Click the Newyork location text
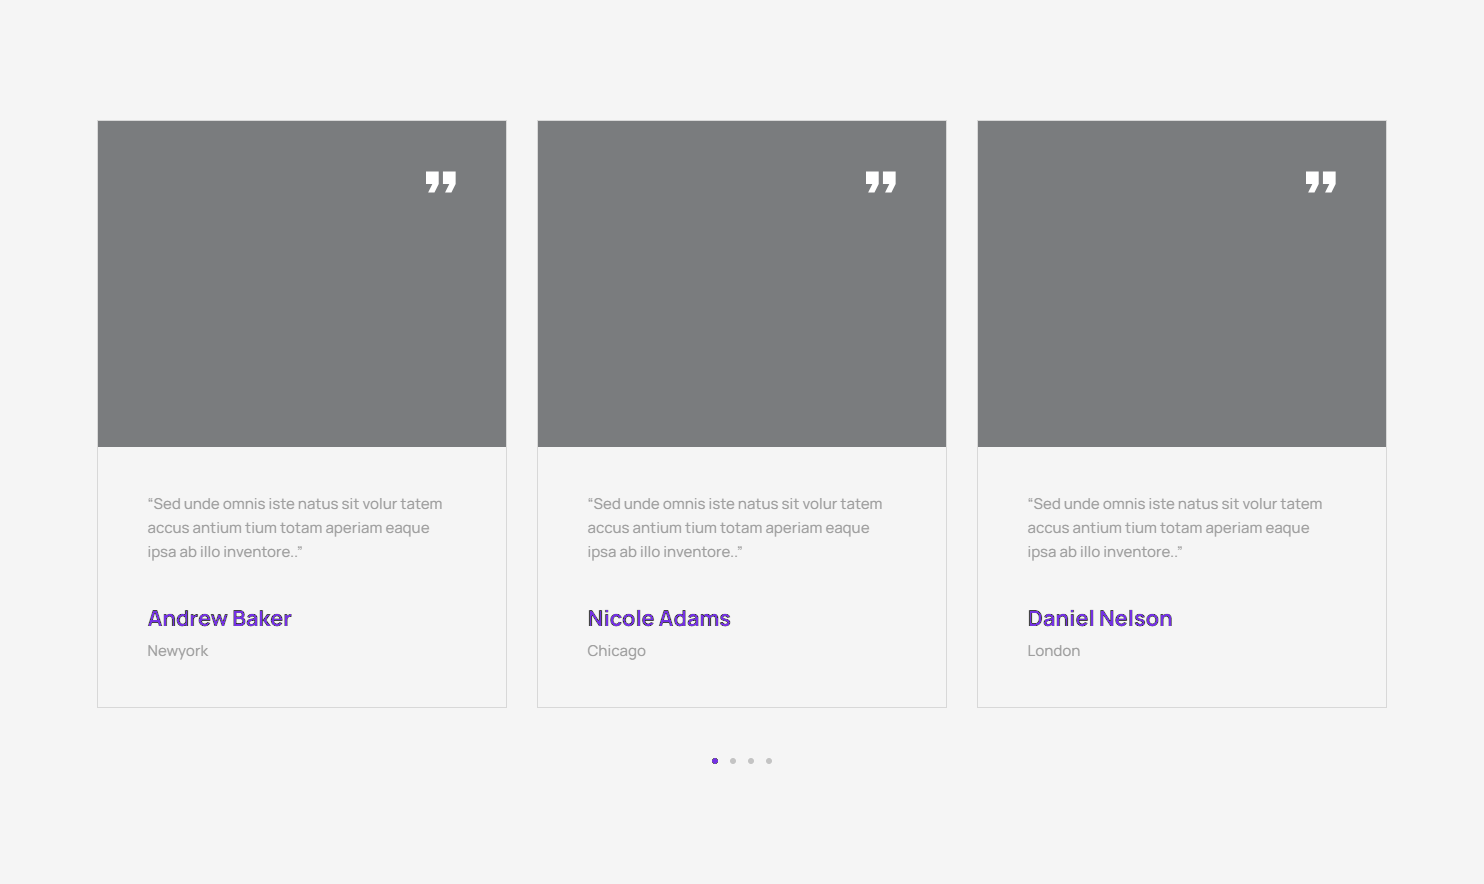This screenshot has height=884, width=1484. tap(178, 651)
